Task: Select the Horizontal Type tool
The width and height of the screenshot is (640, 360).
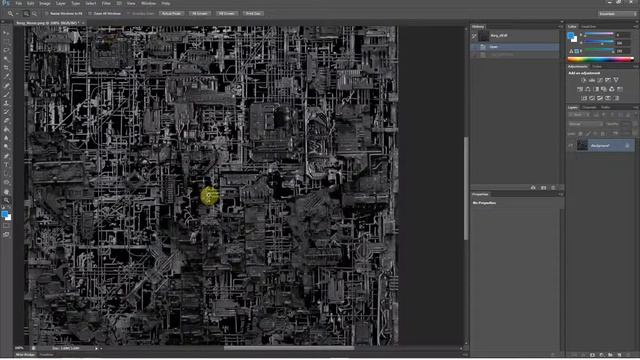Action: 6,165
